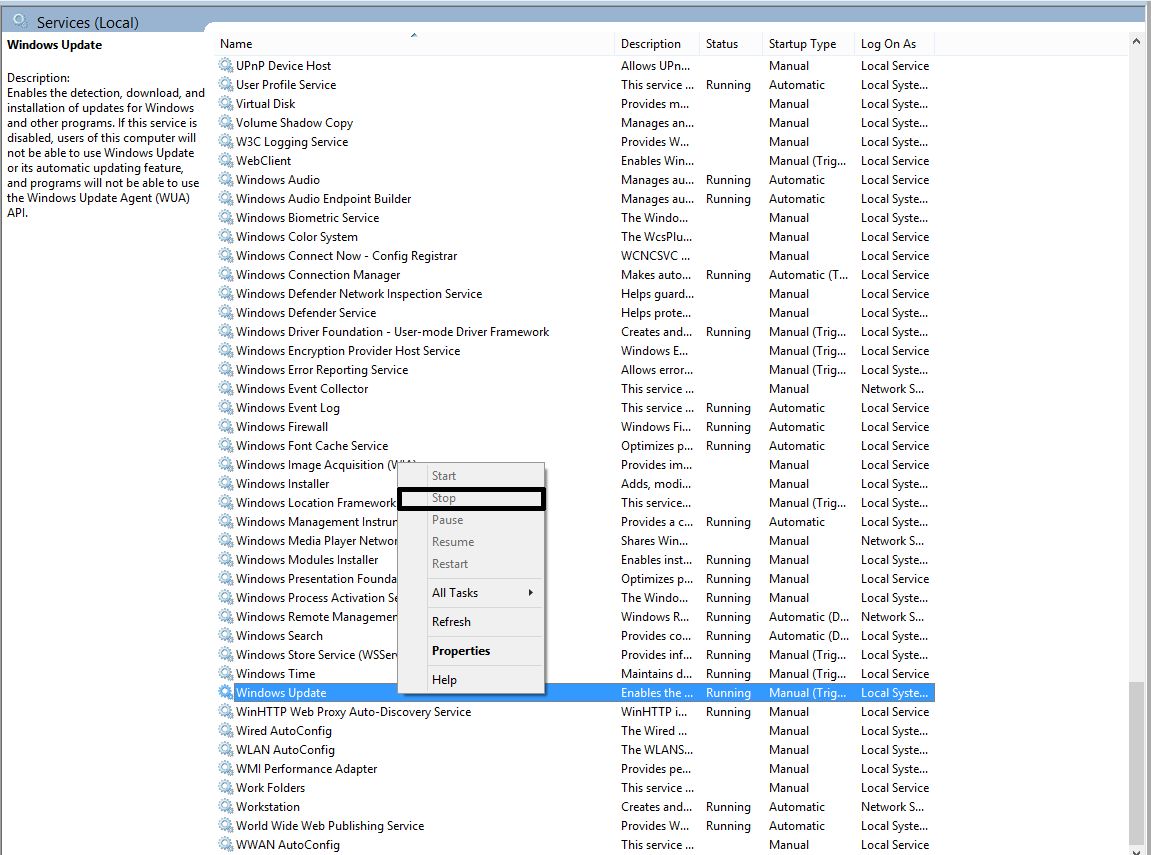The width and height of the screenshot is (1151, 855).
Task: Select Windows Connect Now - Config Registrar
Action: tap(576, 255)
